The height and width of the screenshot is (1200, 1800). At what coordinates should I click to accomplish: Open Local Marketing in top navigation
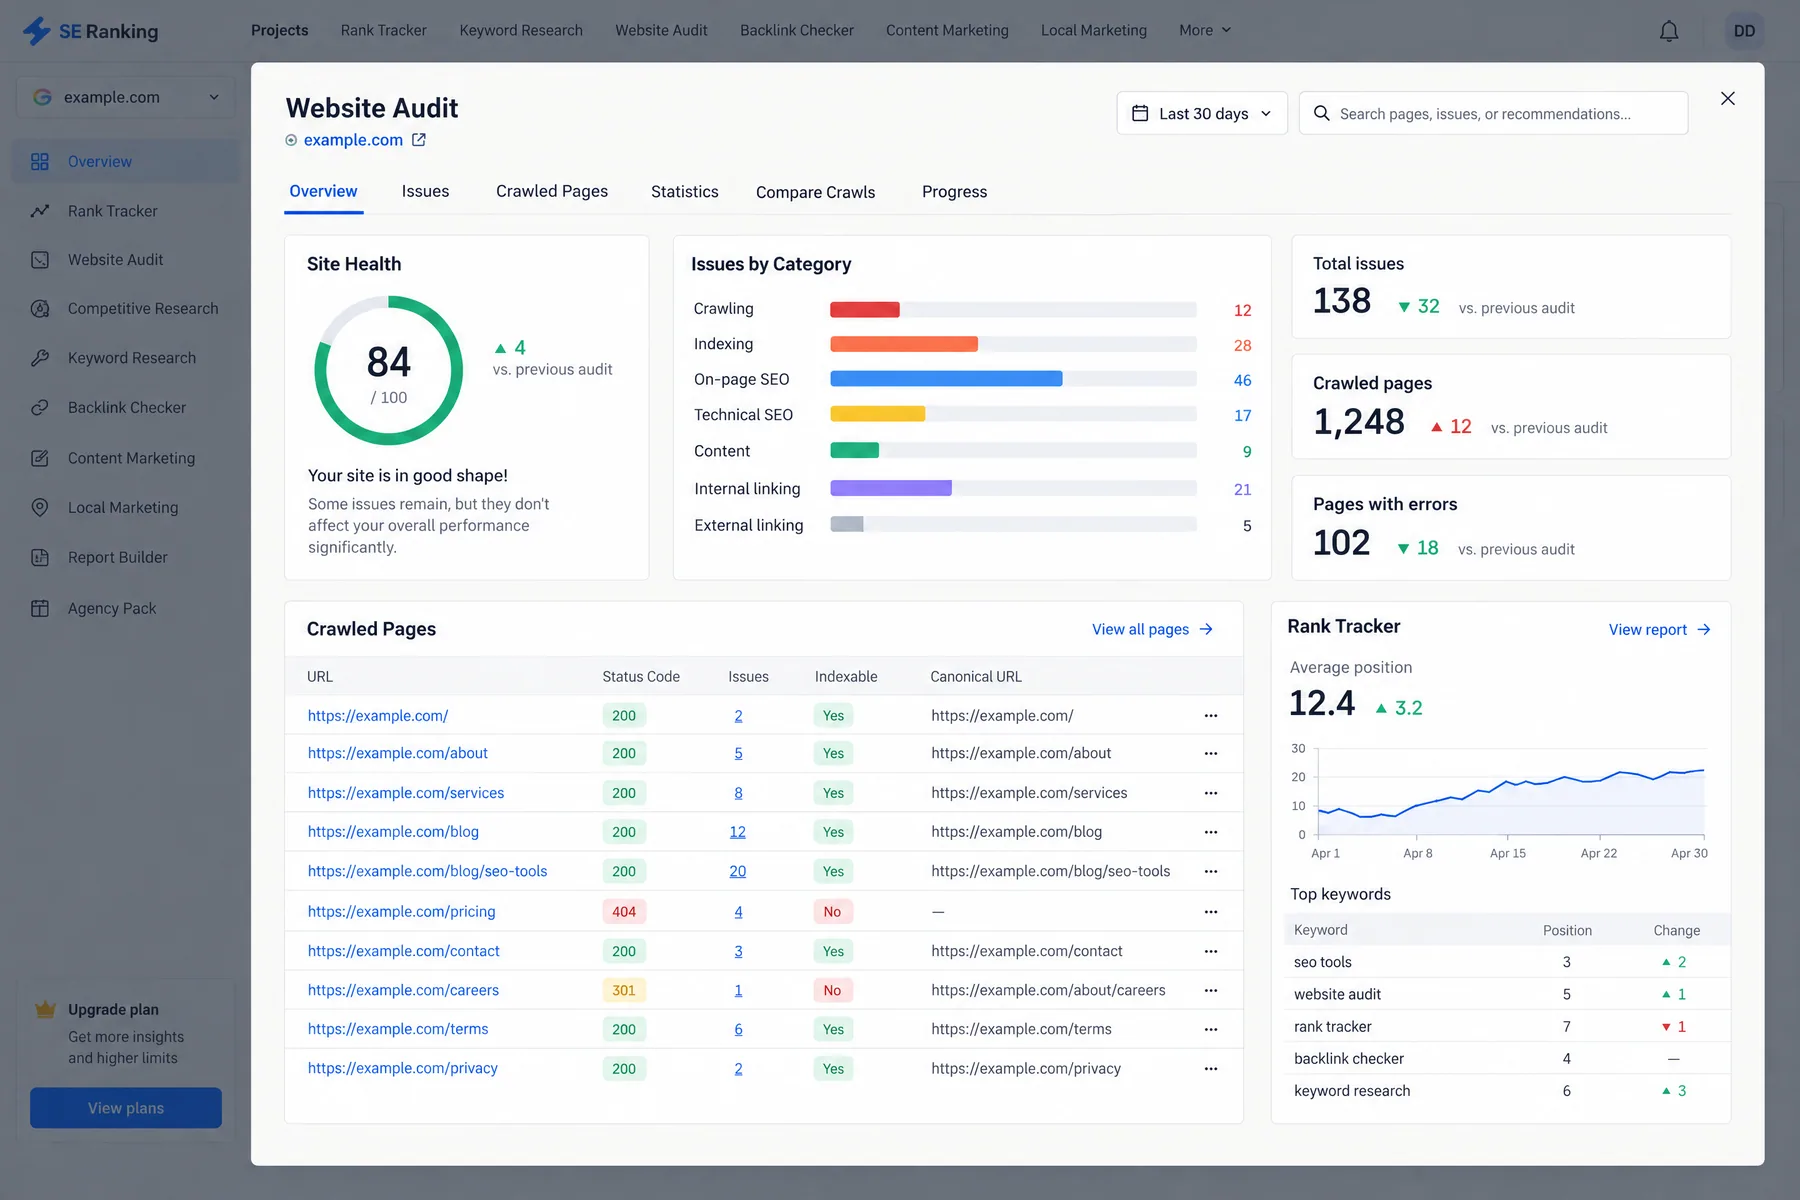pos(1094,31)
